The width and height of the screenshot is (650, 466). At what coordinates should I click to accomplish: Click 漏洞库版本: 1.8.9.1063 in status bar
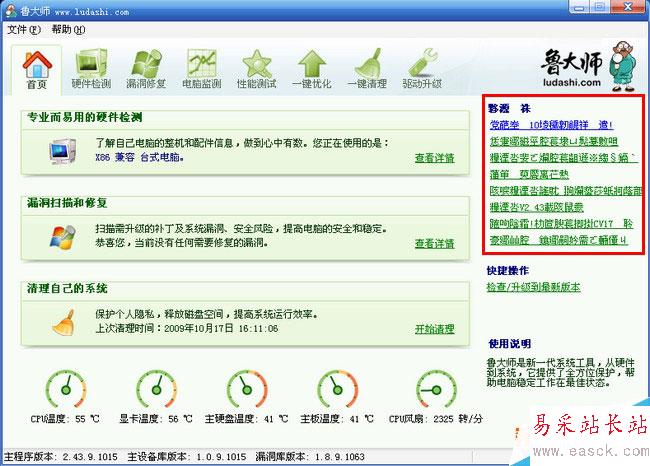tap(310, 457)
